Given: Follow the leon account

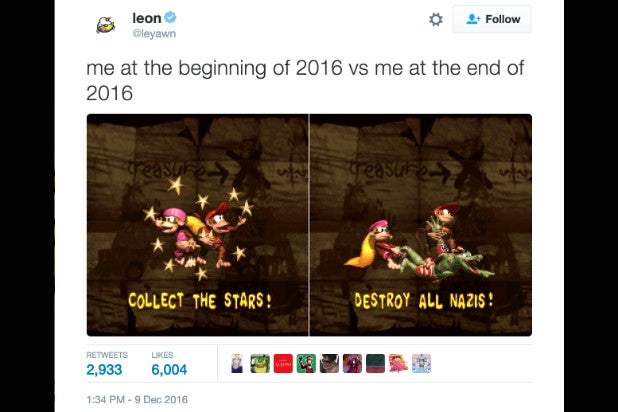Looking at the screenshot, I should coord(492,19).
